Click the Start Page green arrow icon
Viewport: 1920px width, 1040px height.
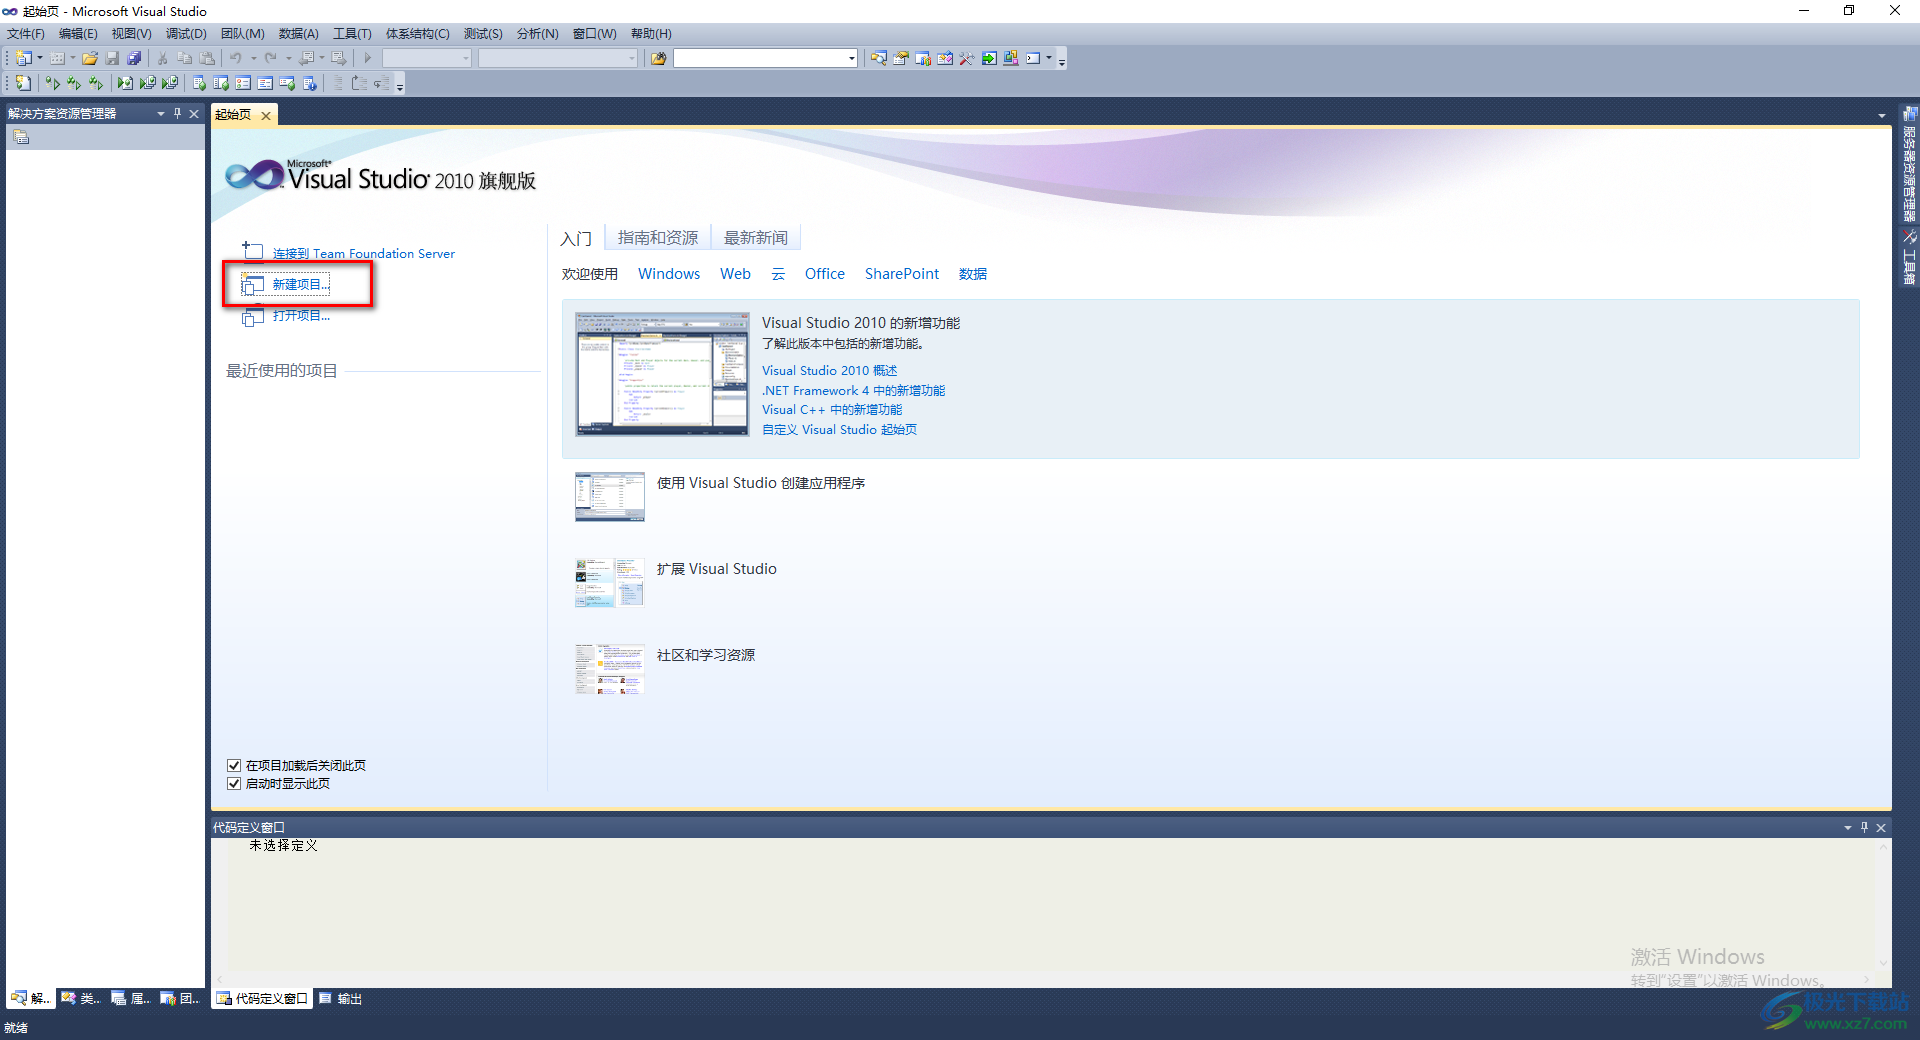[989, 58]
